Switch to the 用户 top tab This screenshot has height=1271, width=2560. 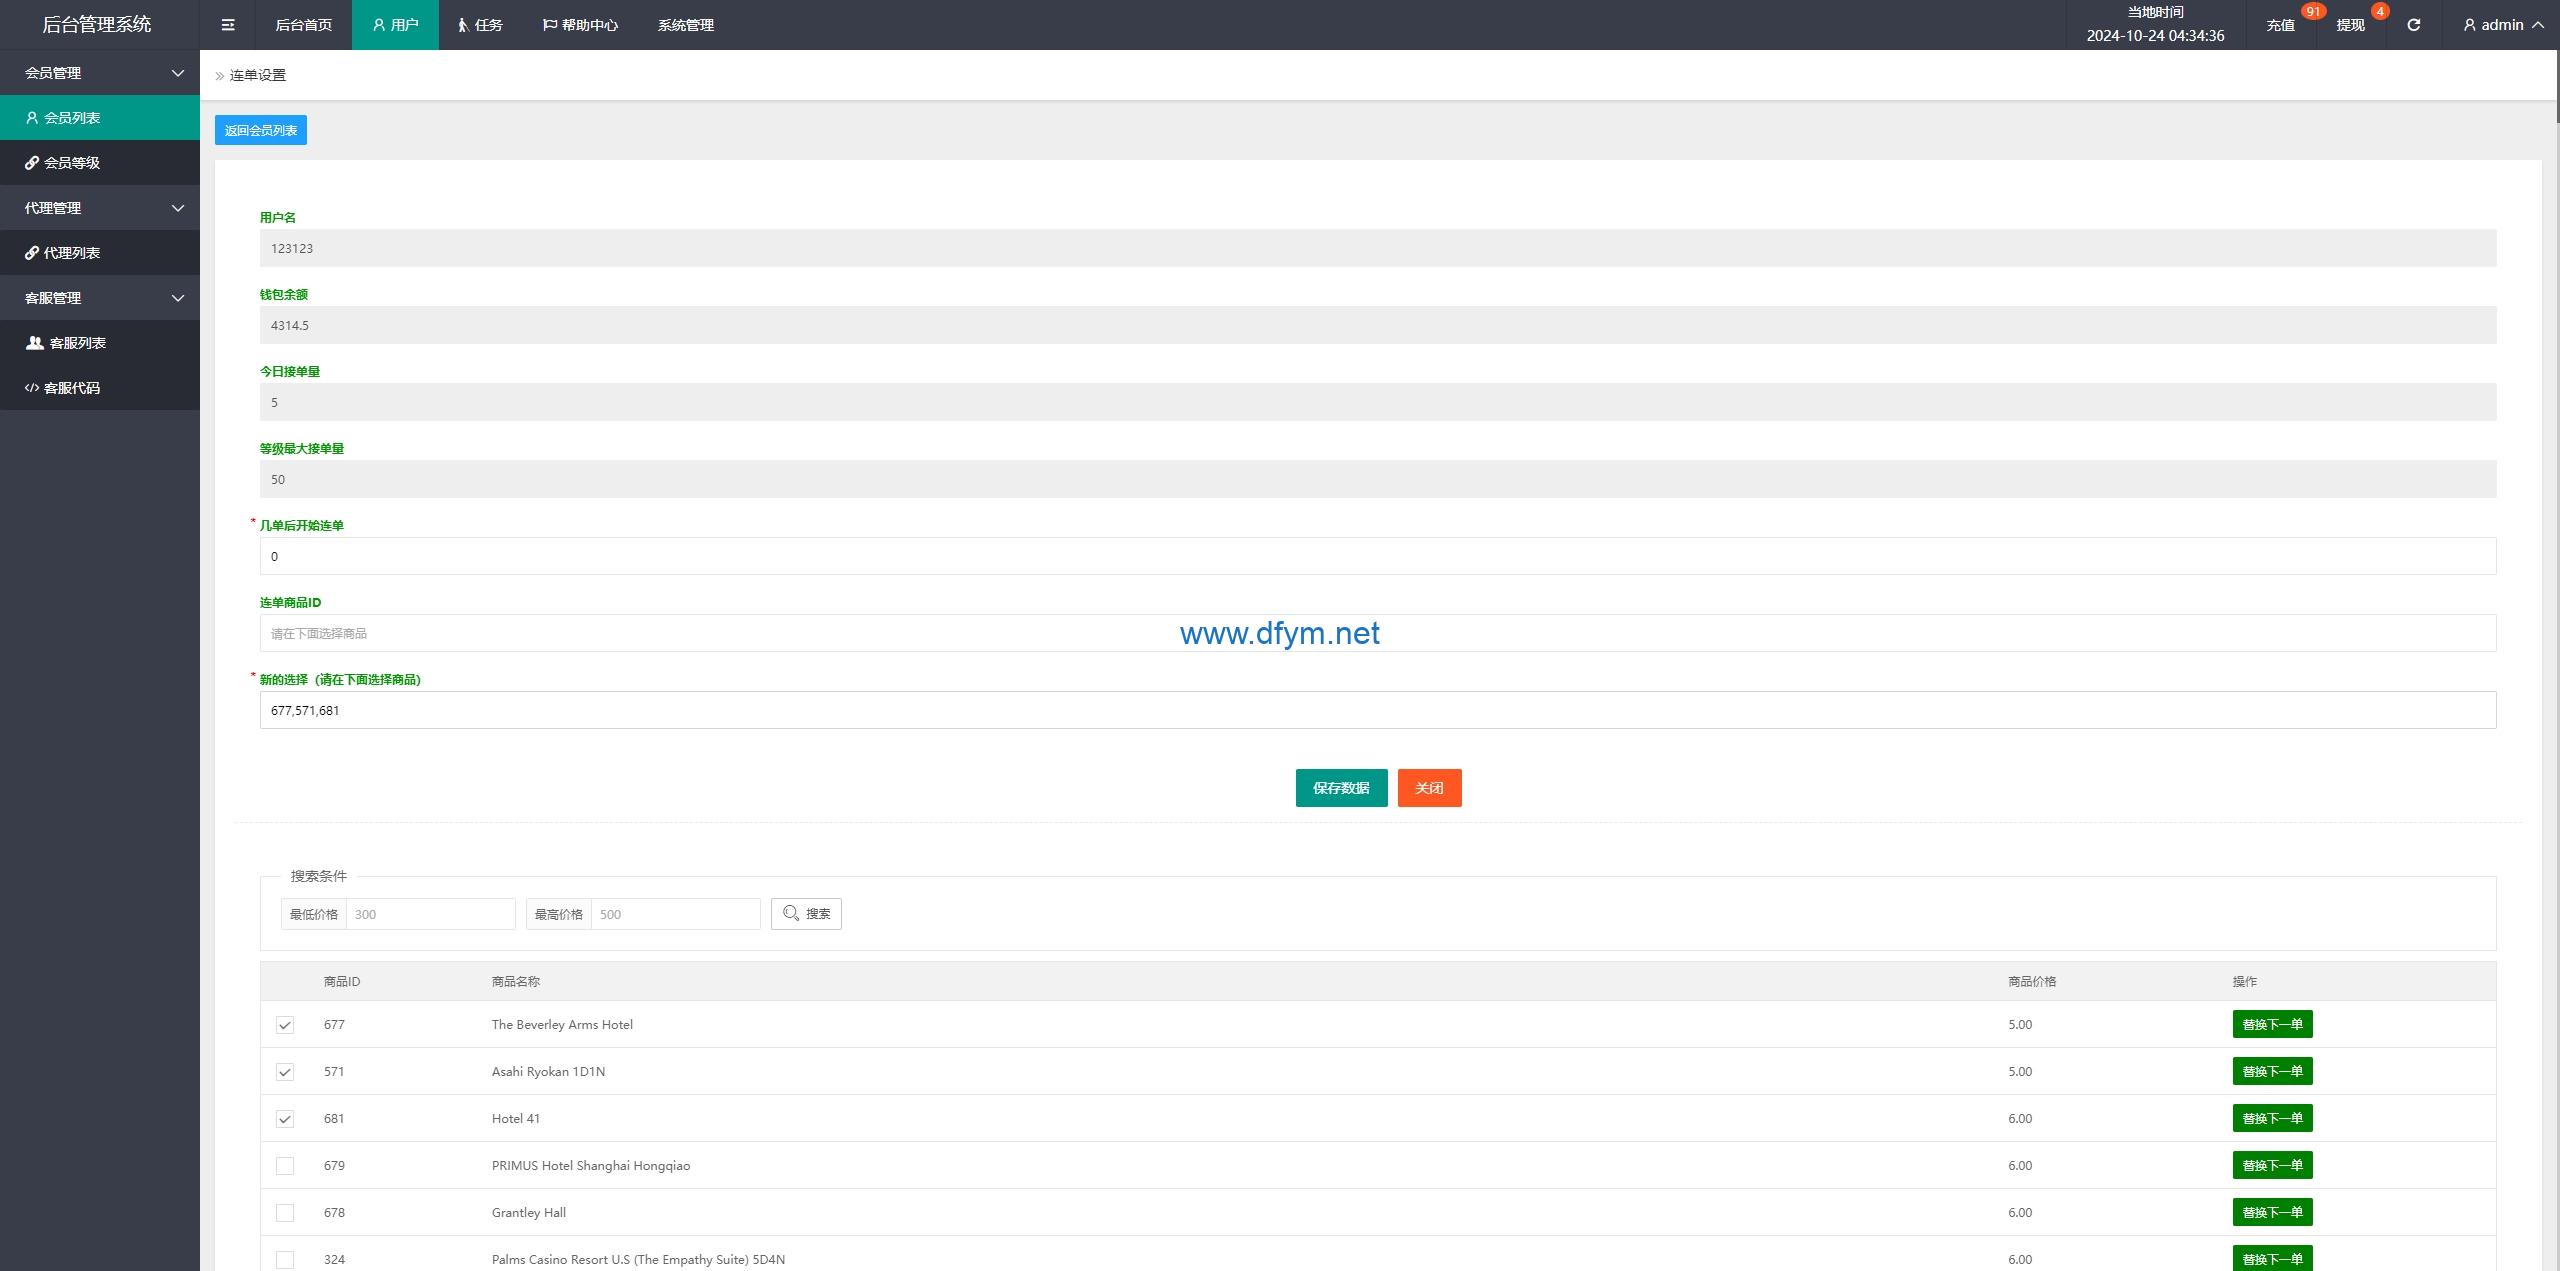tap(395, 25)
